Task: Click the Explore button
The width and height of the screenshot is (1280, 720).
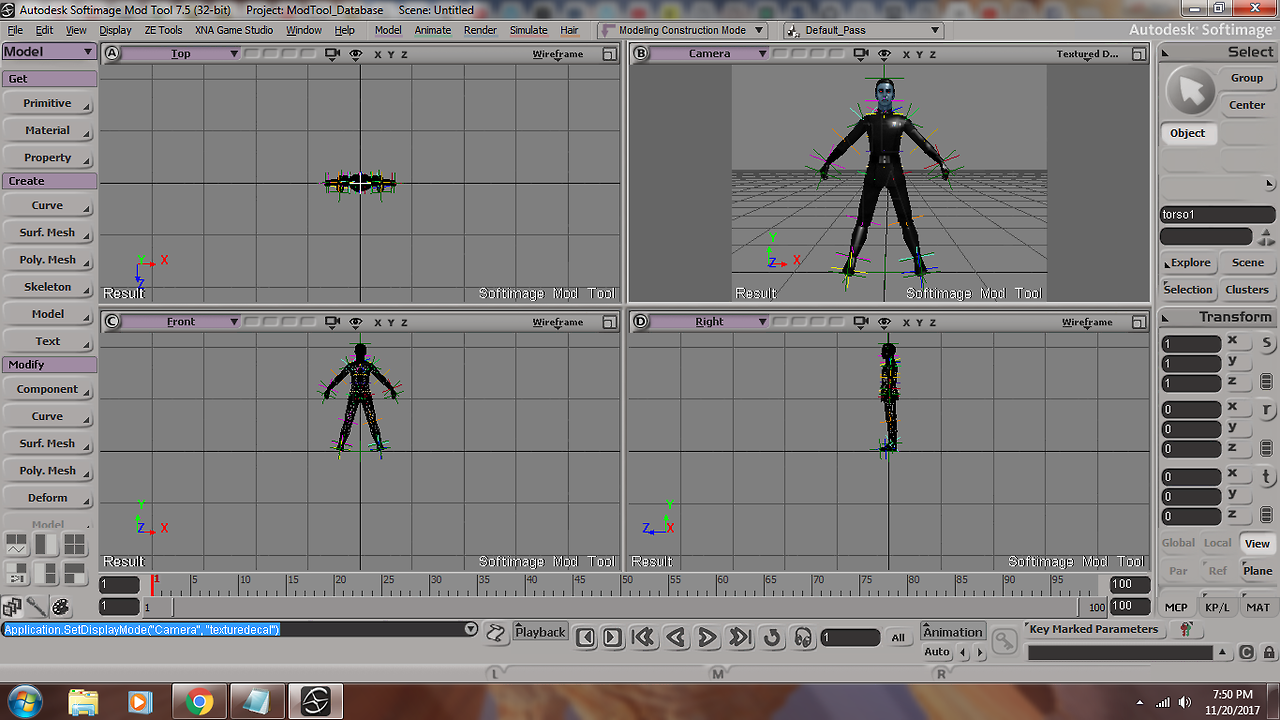Action: 1189,263
